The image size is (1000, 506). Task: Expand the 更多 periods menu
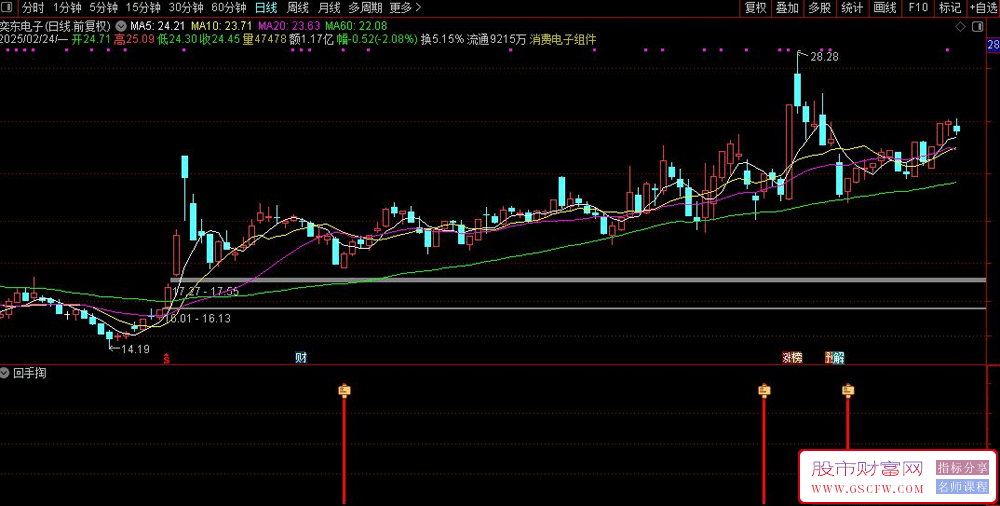pyautogui.click(x=405, y=8)
